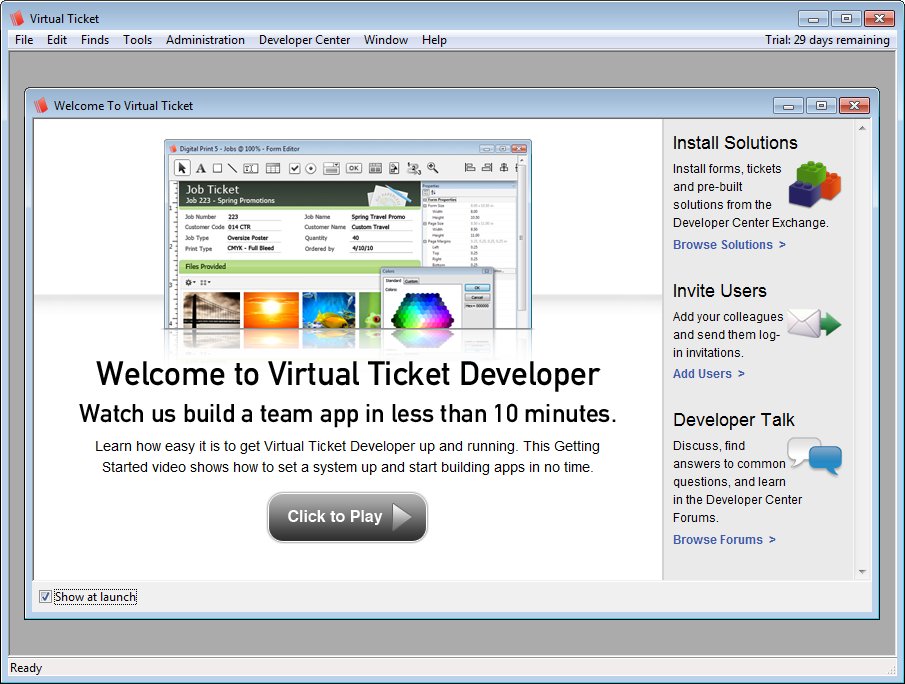Click the 'Welcome to Virtual Ticket Developer' headline

pyautogui.click(x=348, y=374)
